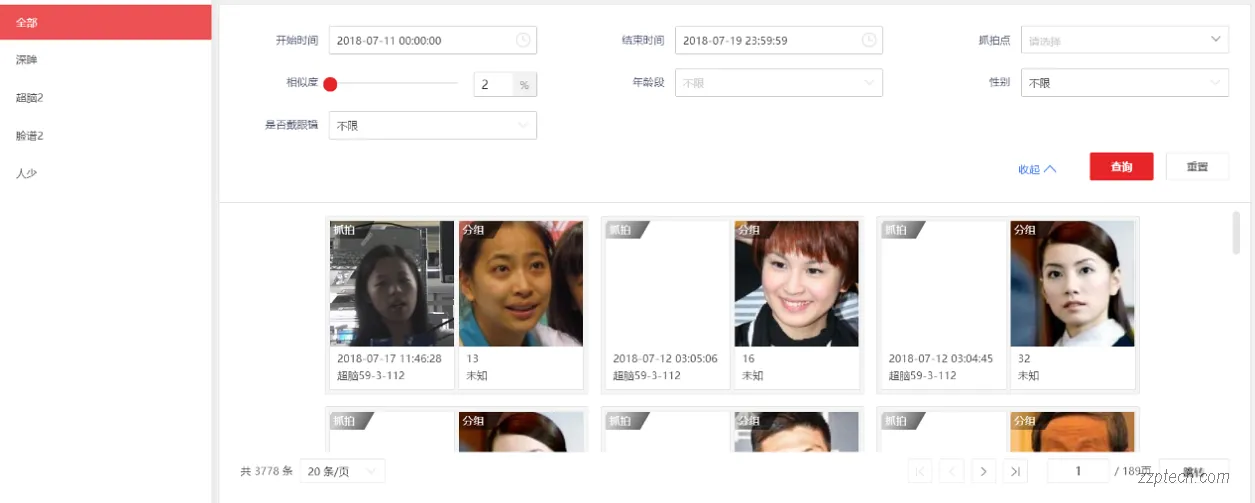Go to the next page arrow
Screen dimensions: 1255x503
(x=984, y=471)
